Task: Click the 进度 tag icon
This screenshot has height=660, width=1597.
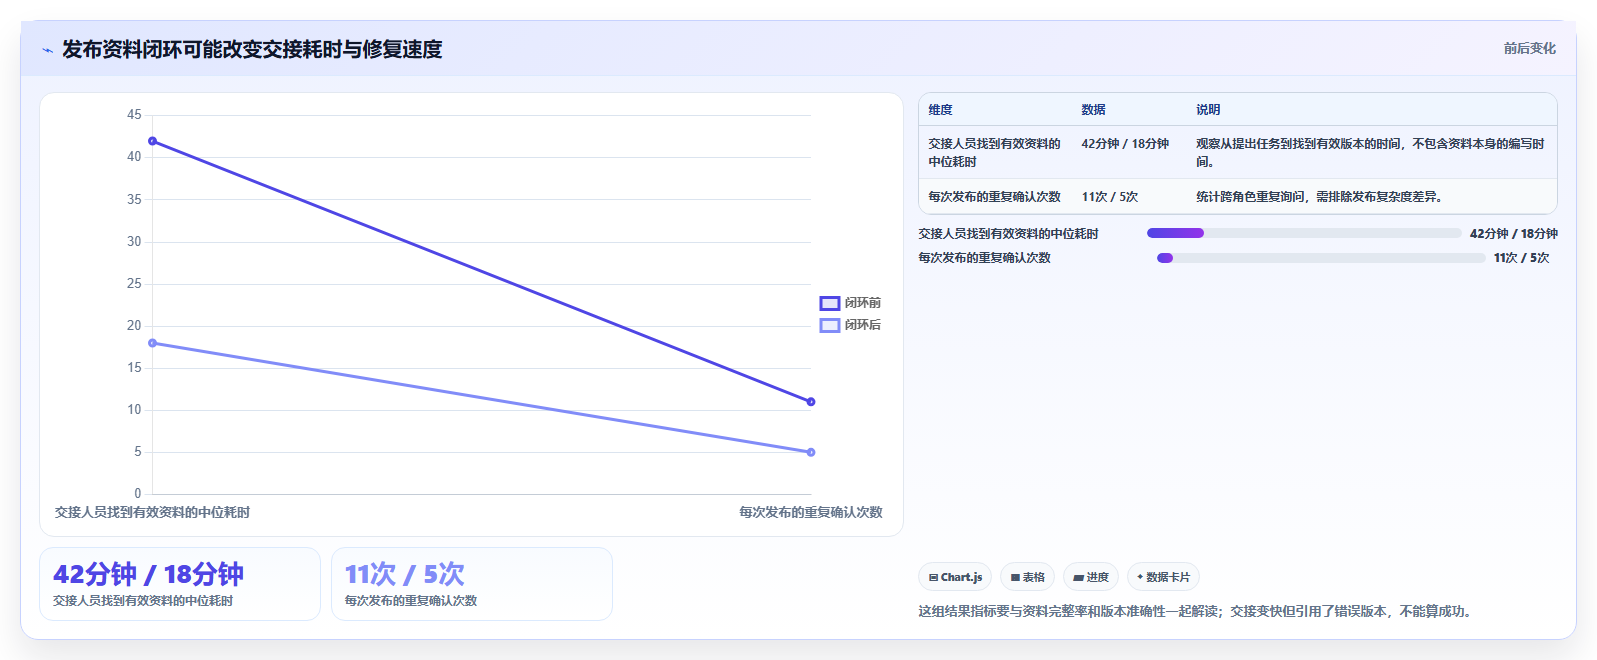Action: tap(1078, 577)
